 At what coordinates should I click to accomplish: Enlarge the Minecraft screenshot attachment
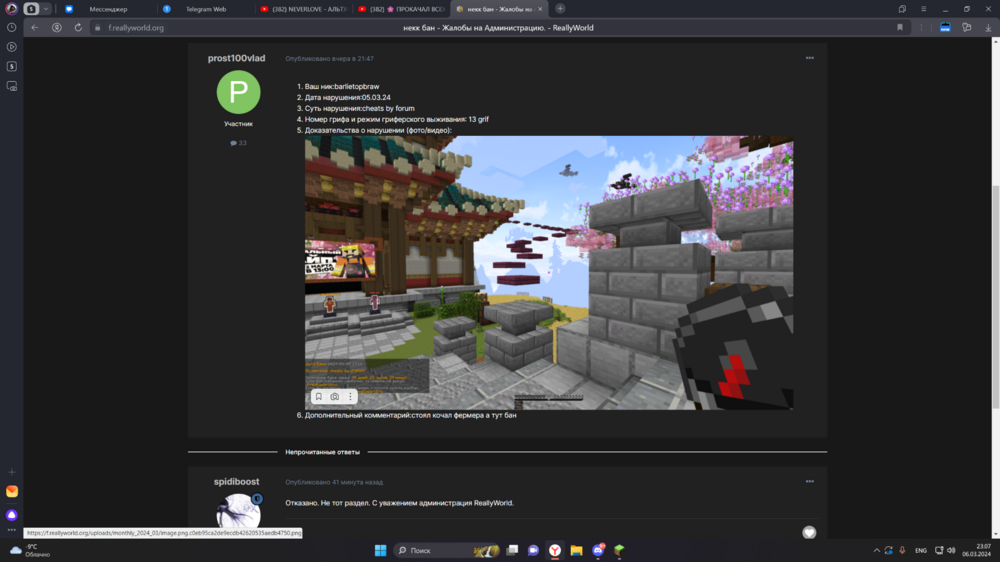548,272
